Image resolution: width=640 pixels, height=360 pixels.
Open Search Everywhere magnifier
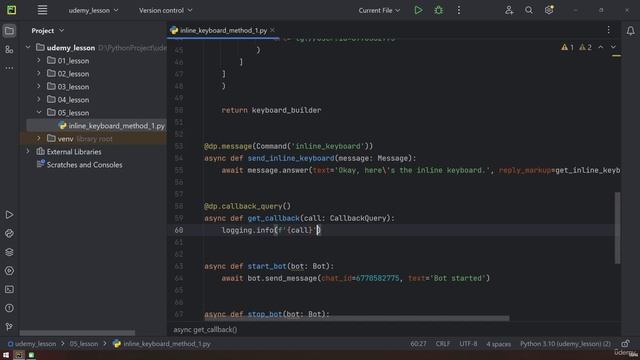tap(529, 10)
